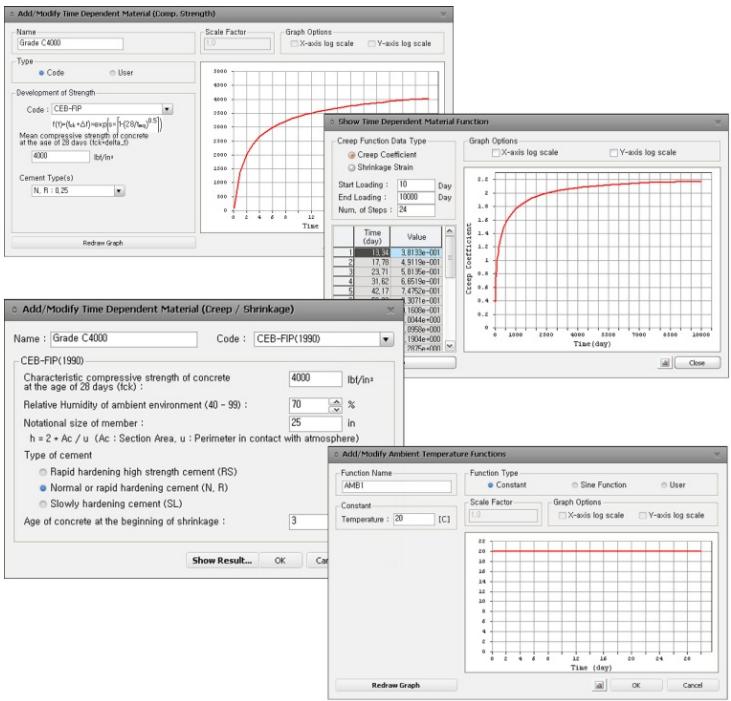Image resolution: width=731 pixels, height=701 pixels.
Task: Click the scroll down arrow of the creep table
Action: pyautogui.click(x=449, y=346)
